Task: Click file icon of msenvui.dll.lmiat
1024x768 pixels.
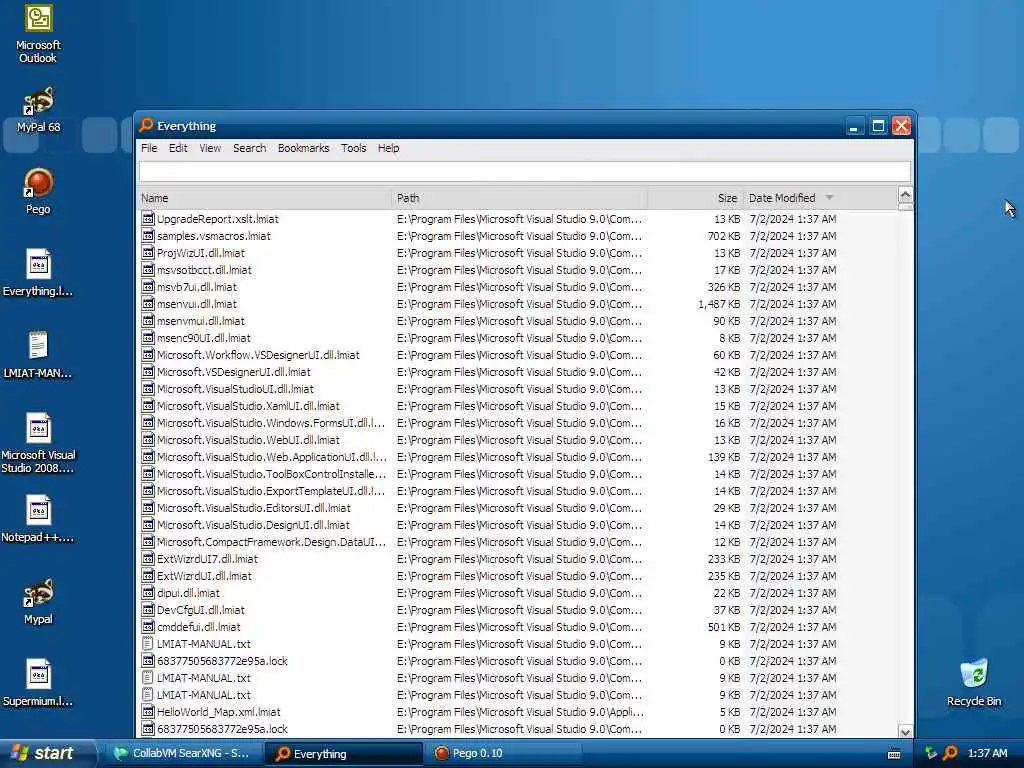Action: 148,304
